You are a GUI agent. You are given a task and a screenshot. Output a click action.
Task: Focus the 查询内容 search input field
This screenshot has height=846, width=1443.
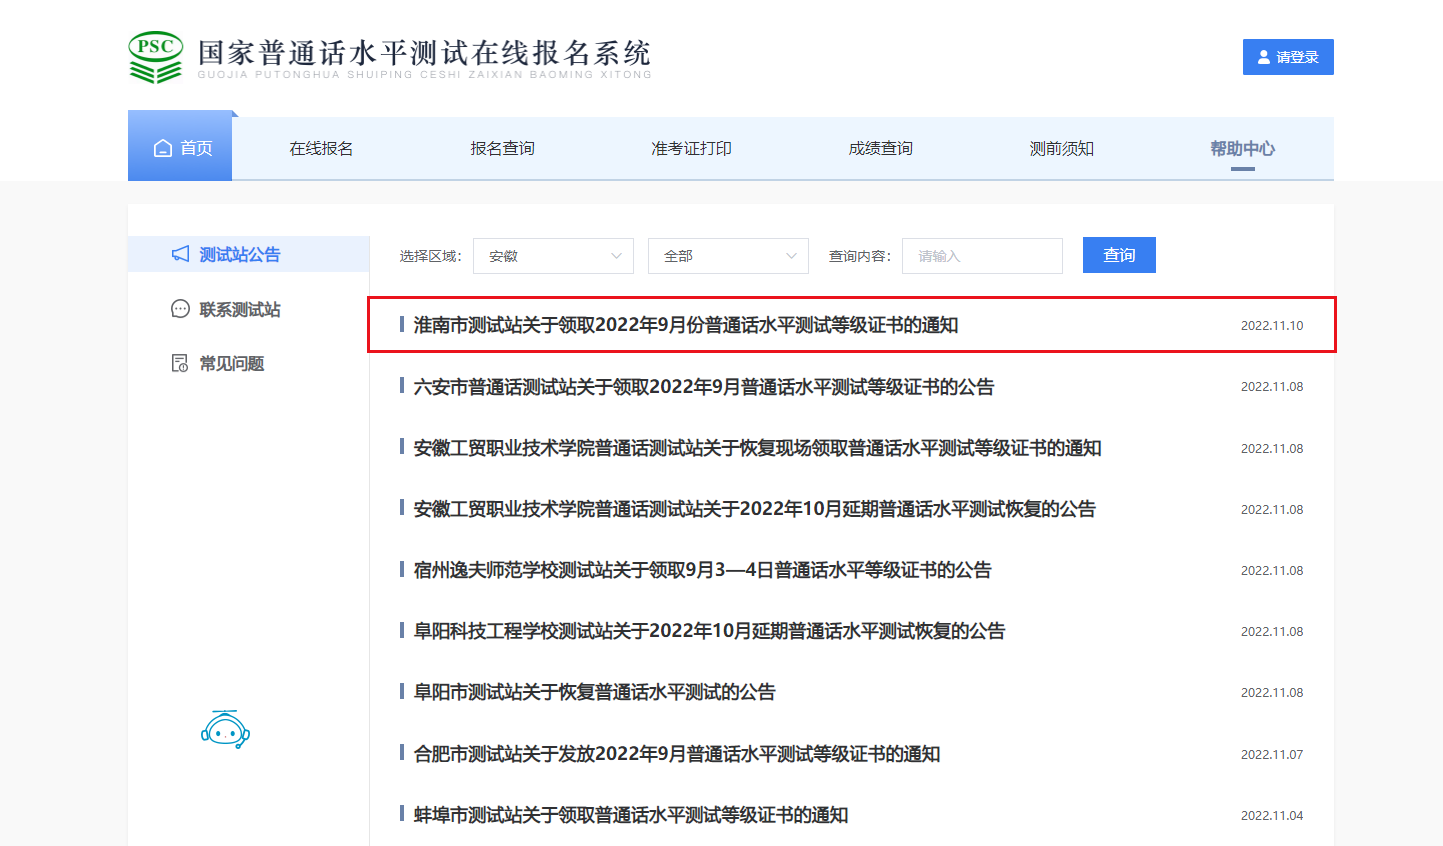982,256
